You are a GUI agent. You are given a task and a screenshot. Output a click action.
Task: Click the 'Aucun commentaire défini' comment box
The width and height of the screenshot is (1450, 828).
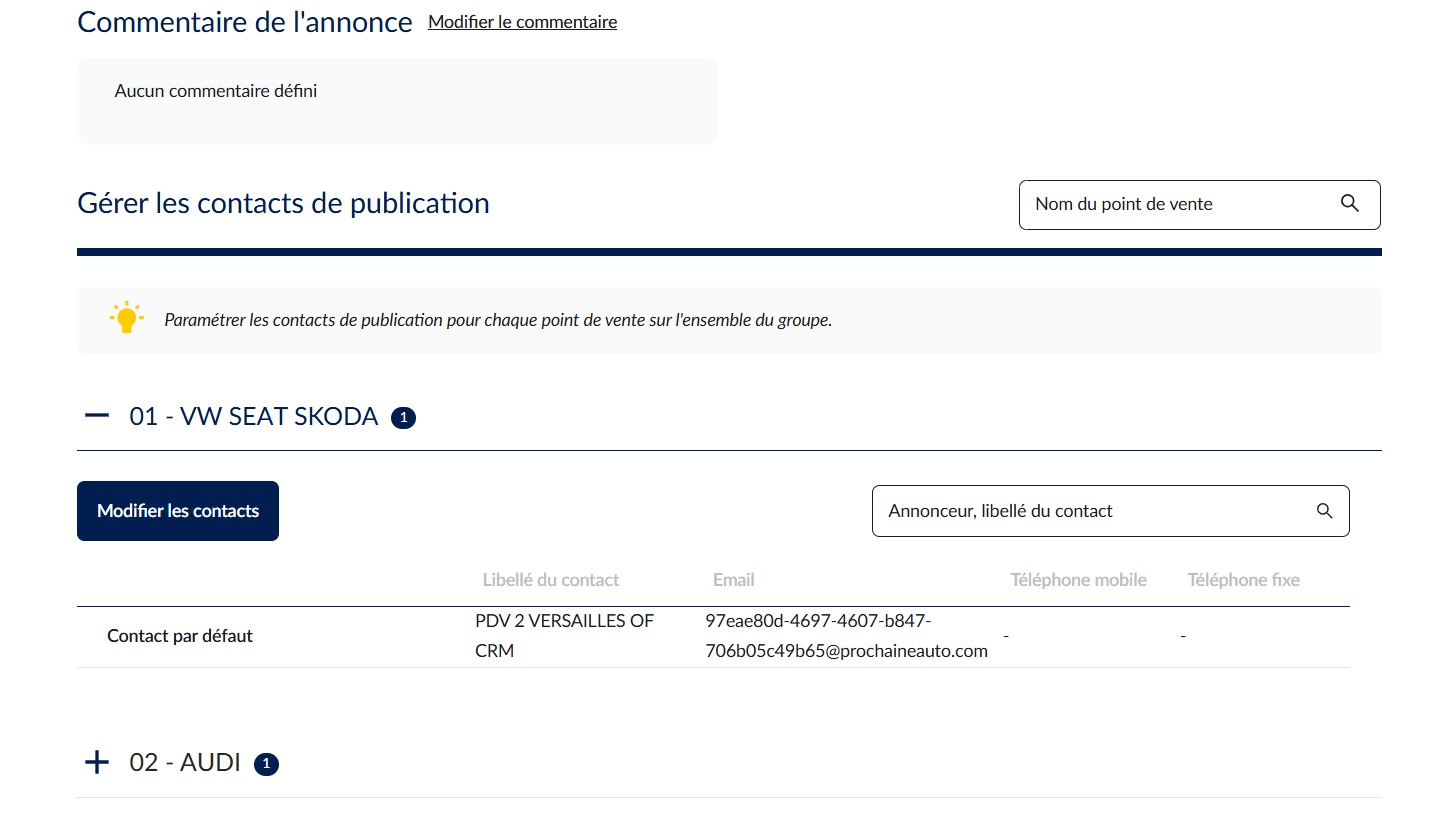pos(397,101)
